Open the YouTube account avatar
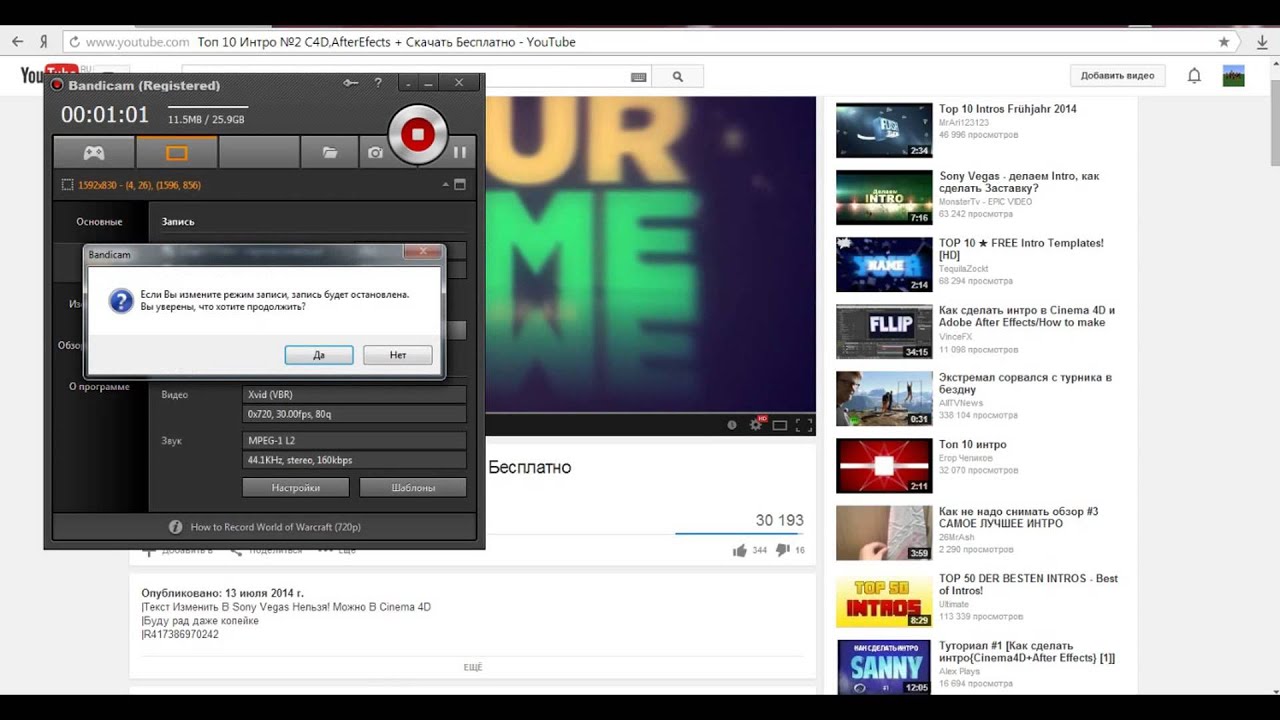Viewport: 1280px width, 720px height. [1234, 76]
